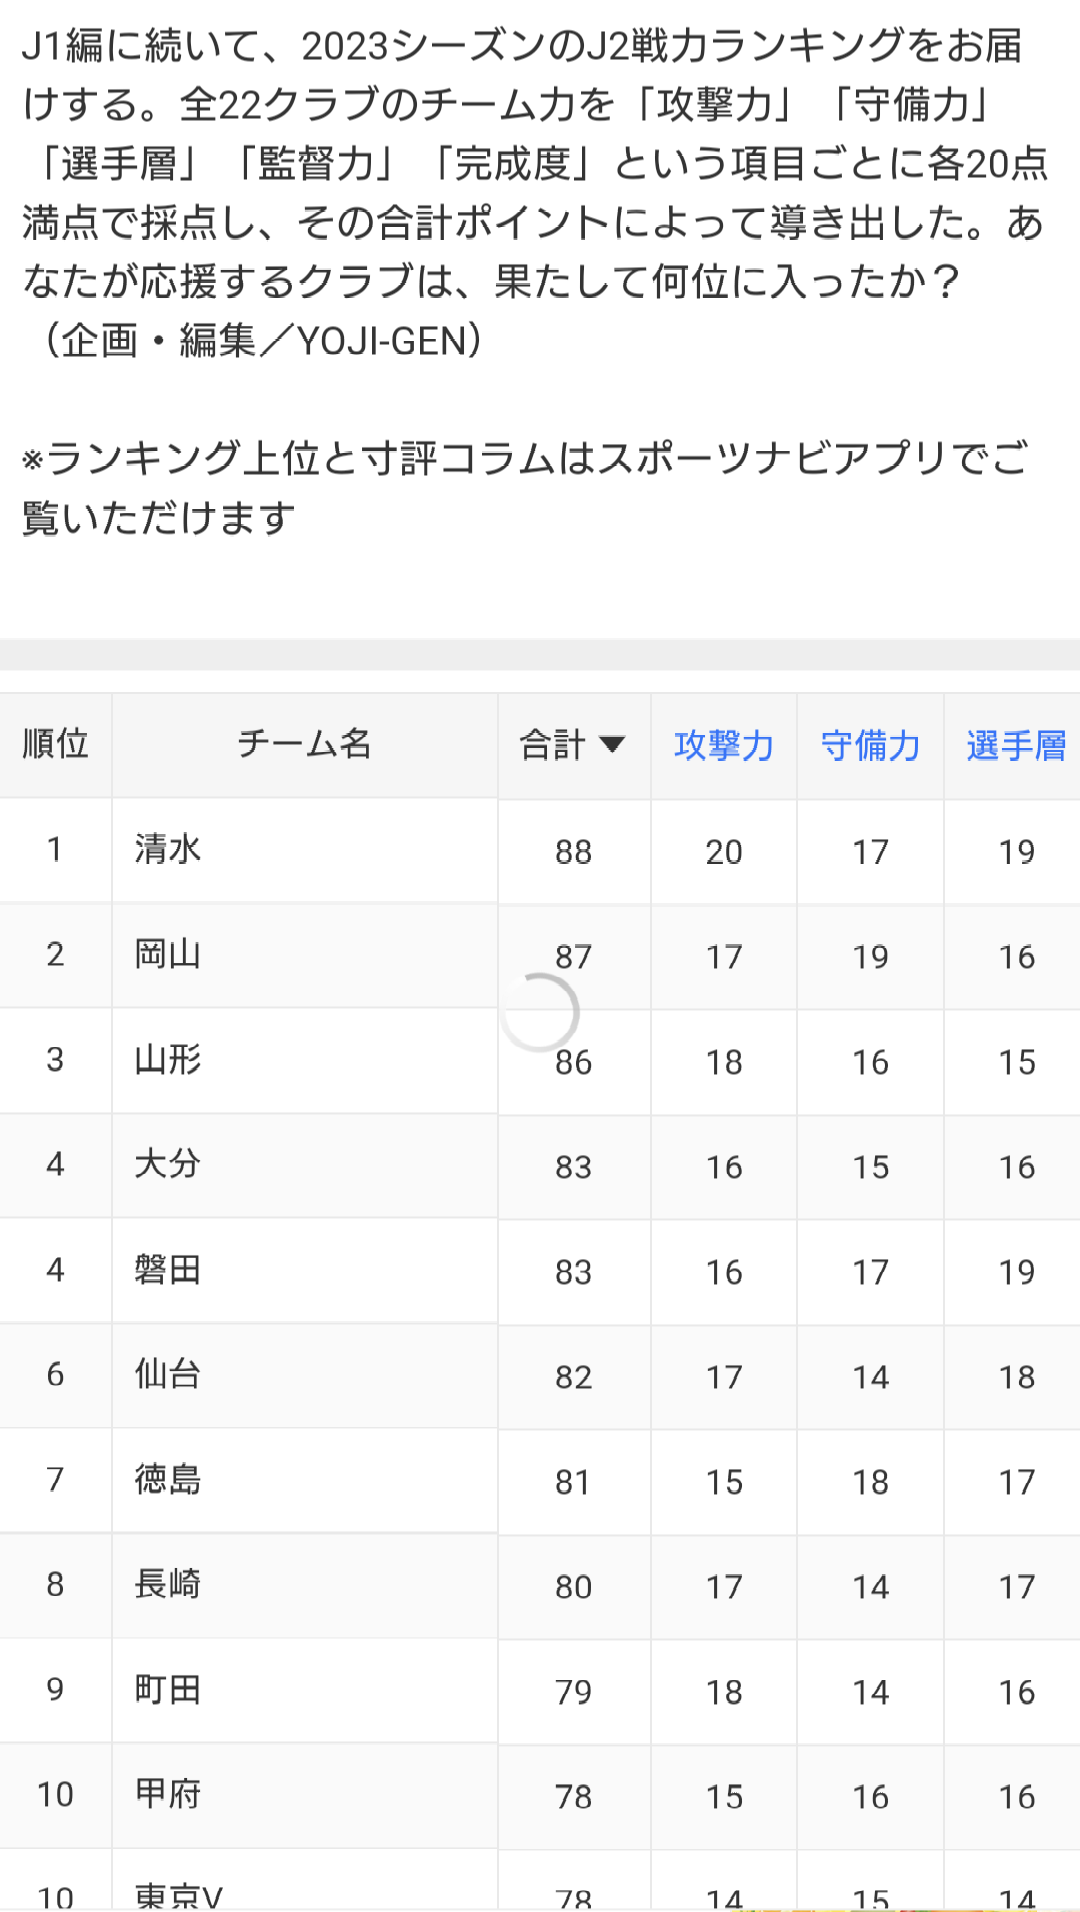Image resolution: width=1080 pixels, height=1912 pixels.
Task: Sort the ranking by 守備力
Action: pyautogui.click(x=870, y=745)
